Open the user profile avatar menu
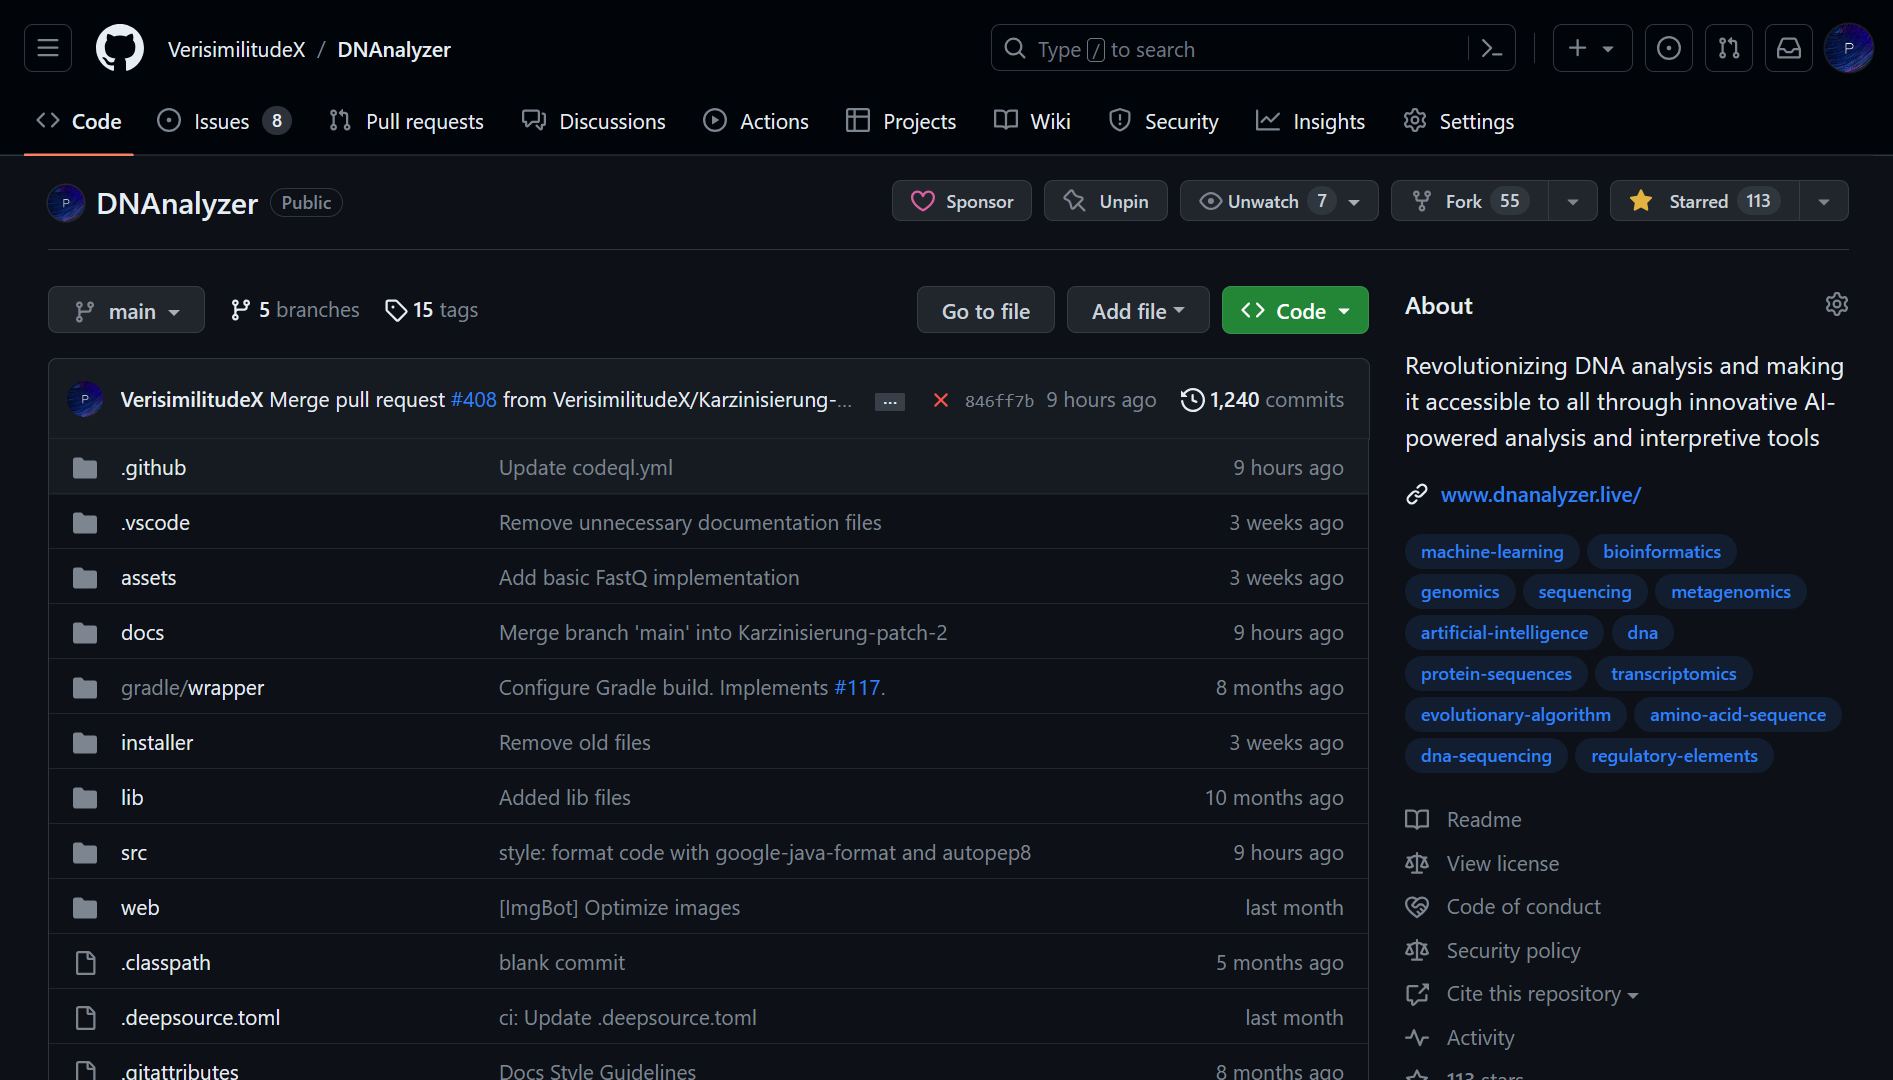 tap(1849, 48)
